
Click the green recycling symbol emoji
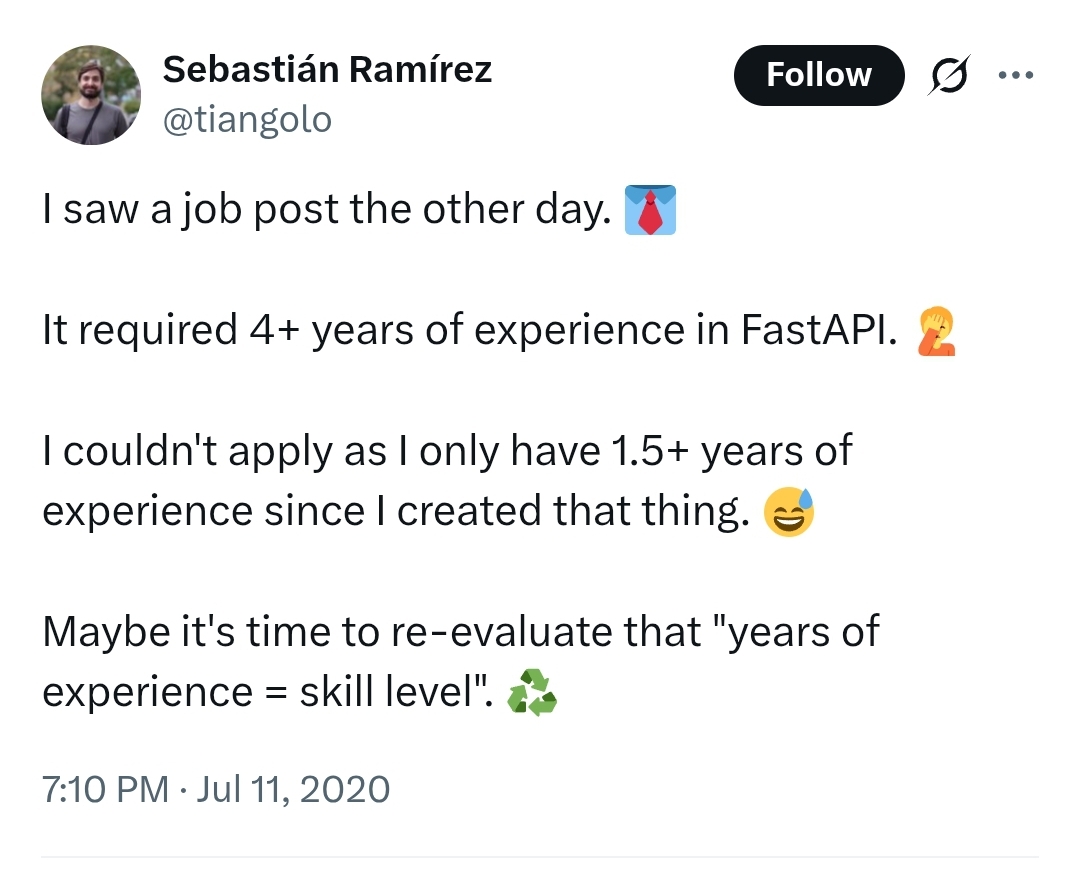click(532, 693)
